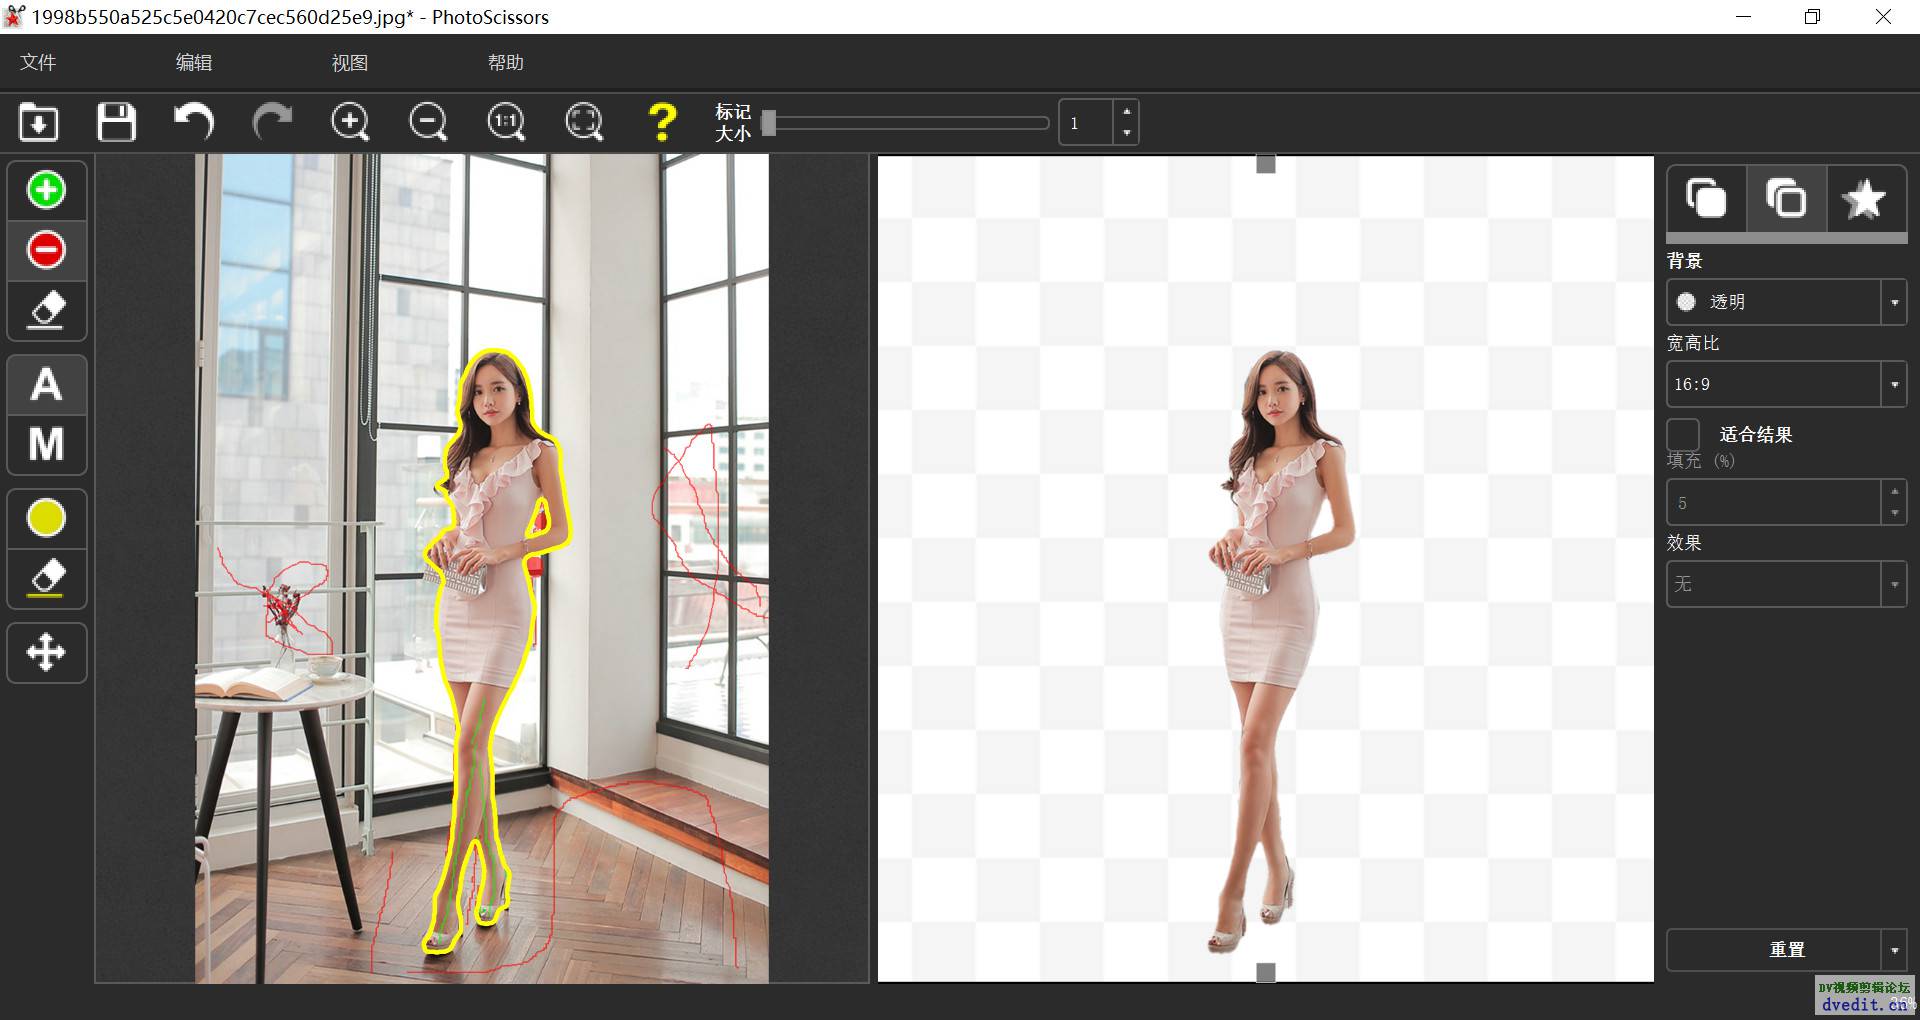Viewport: 1920px width, 1020px height.
Task: Click the bottom crop handle on result preview
Action: [x=1266, y=972]
